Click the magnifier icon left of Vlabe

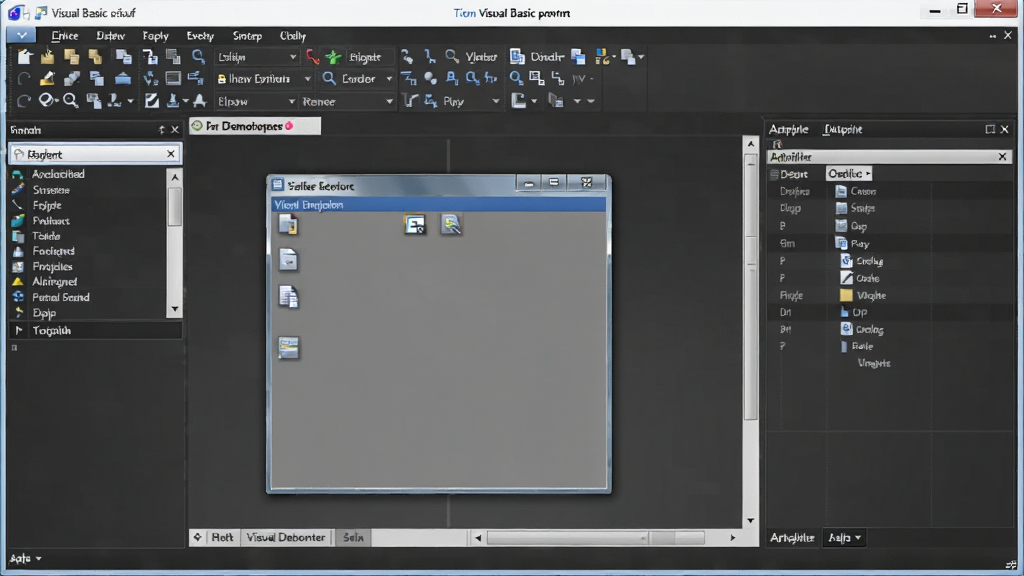point(452,57)
